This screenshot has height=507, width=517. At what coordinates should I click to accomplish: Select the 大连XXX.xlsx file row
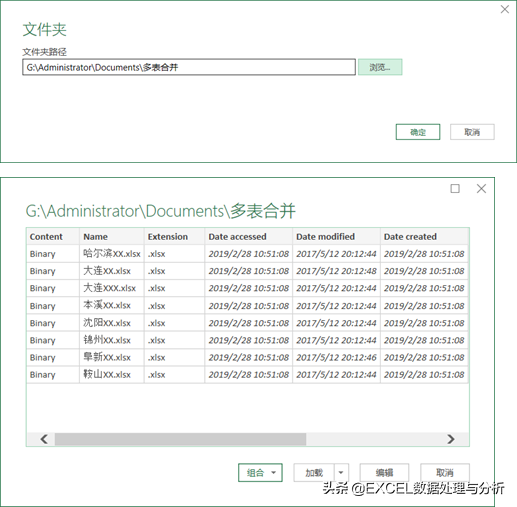(247, 288)
